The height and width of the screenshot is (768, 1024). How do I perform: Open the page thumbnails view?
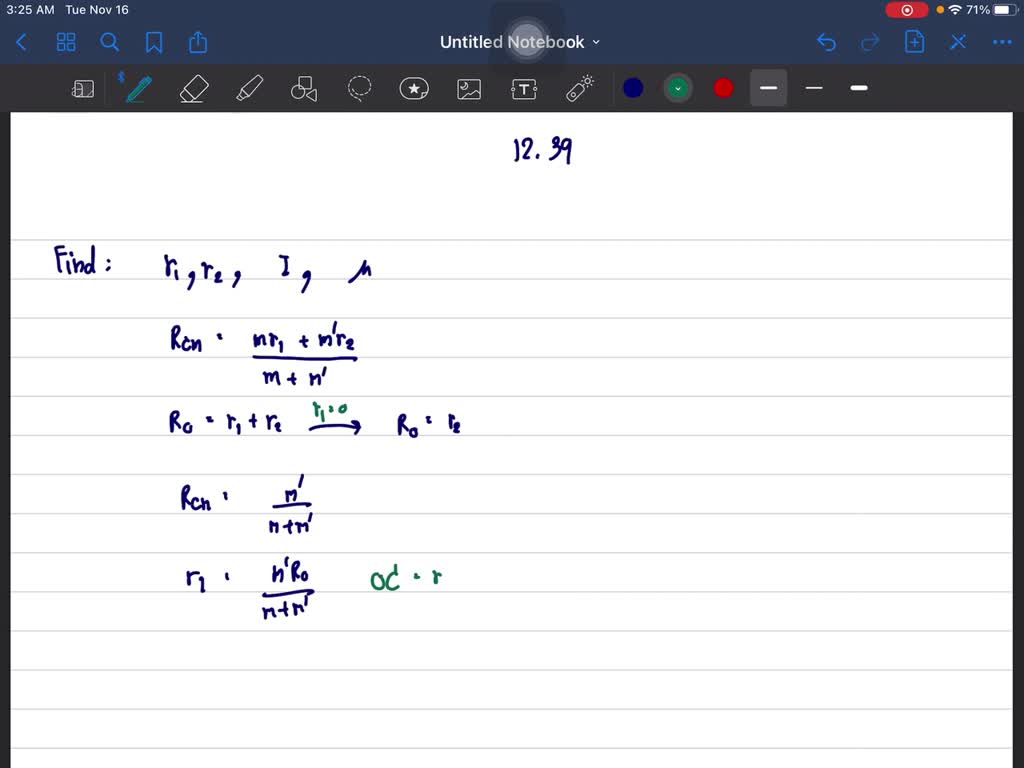(x=66, y=42)
